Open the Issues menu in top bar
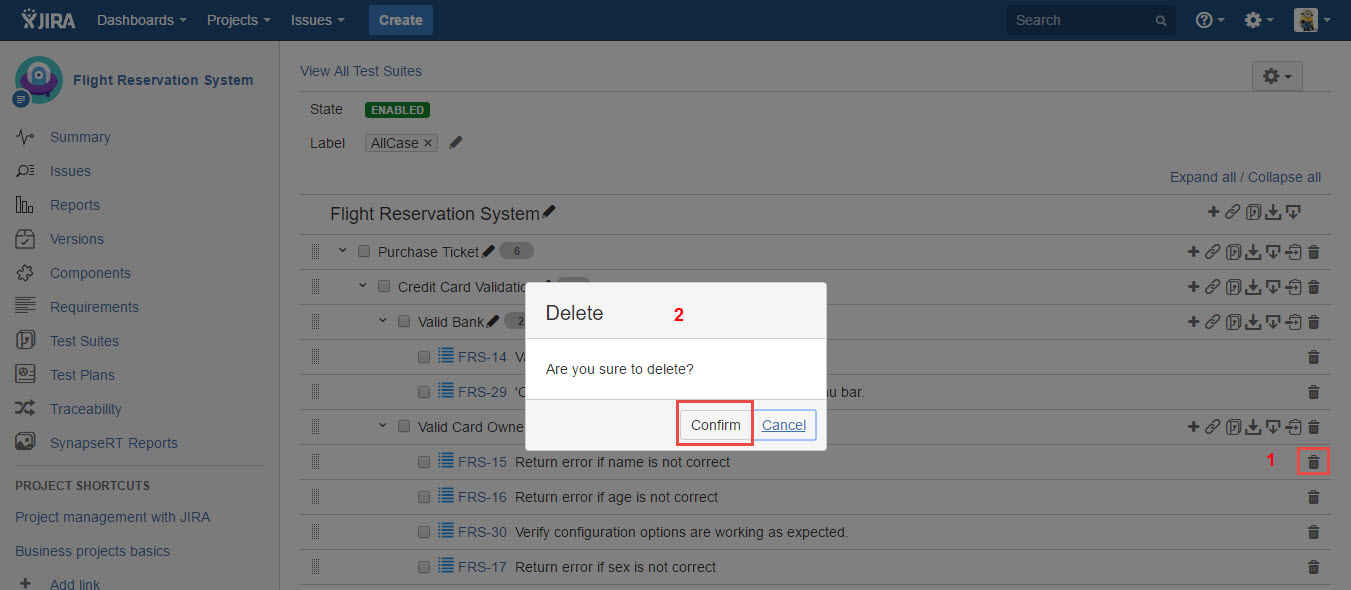The height and width of the screenshot is (590, 1351). click(317, 20)
